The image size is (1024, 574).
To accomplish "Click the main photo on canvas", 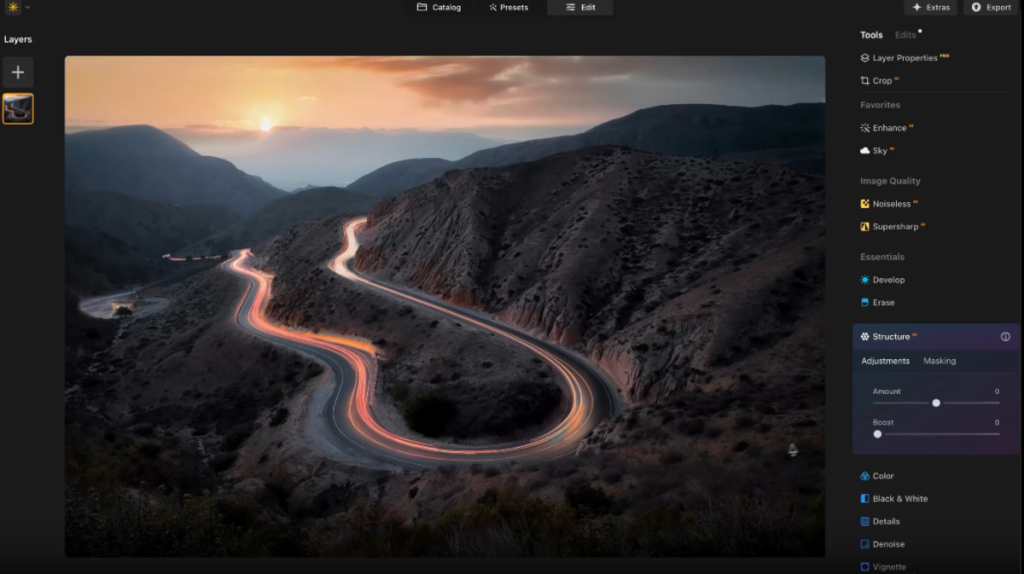I will [x=445, y=306].
